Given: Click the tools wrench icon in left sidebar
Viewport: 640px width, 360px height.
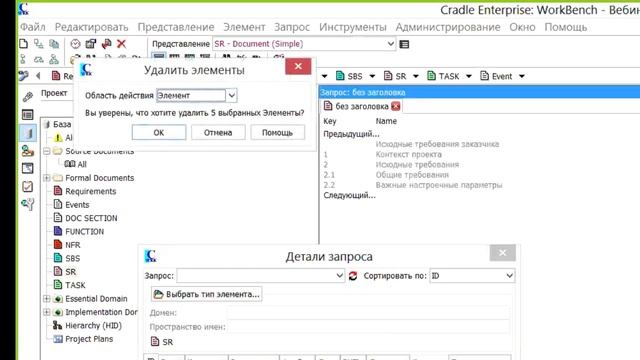Looking at the screenshot, I should pos(28,204).
